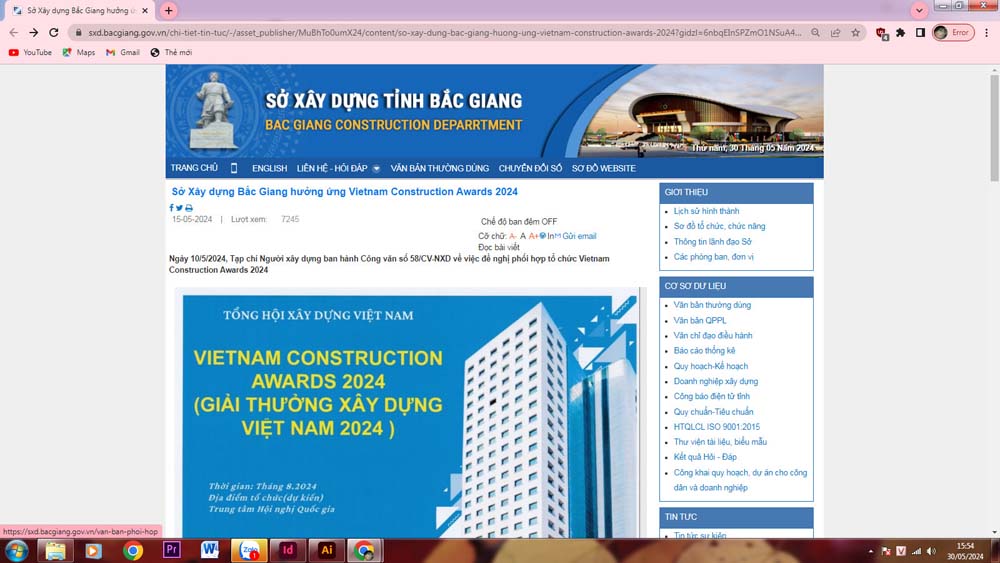
Task: Click the address bar URL field
Action: [445, 33]
